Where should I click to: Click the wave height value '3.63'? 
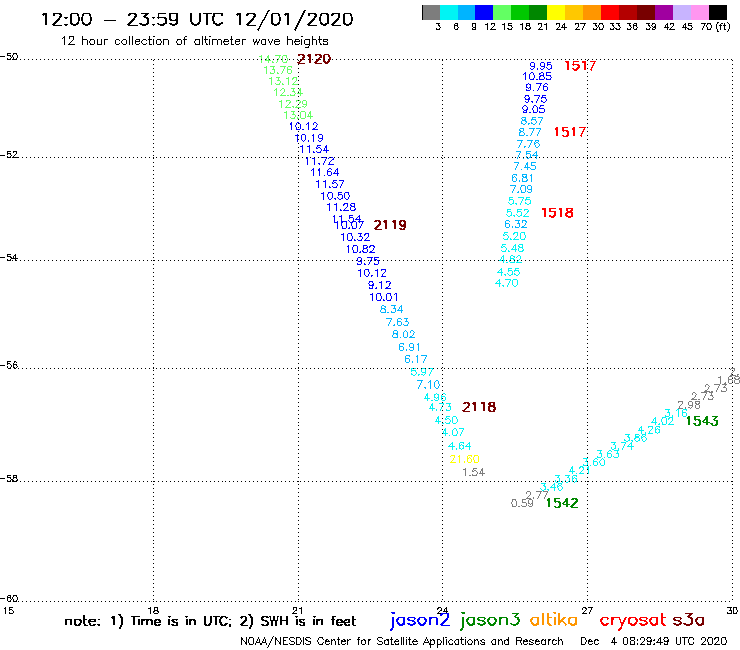coord(608,454)
